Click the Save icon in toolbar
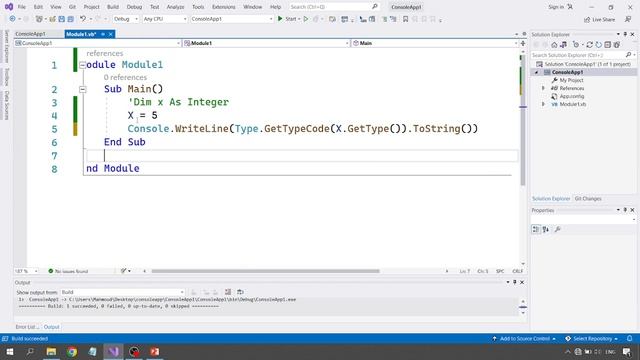The height and width of the screenshot is (360, 640). (x=62, y=19)
